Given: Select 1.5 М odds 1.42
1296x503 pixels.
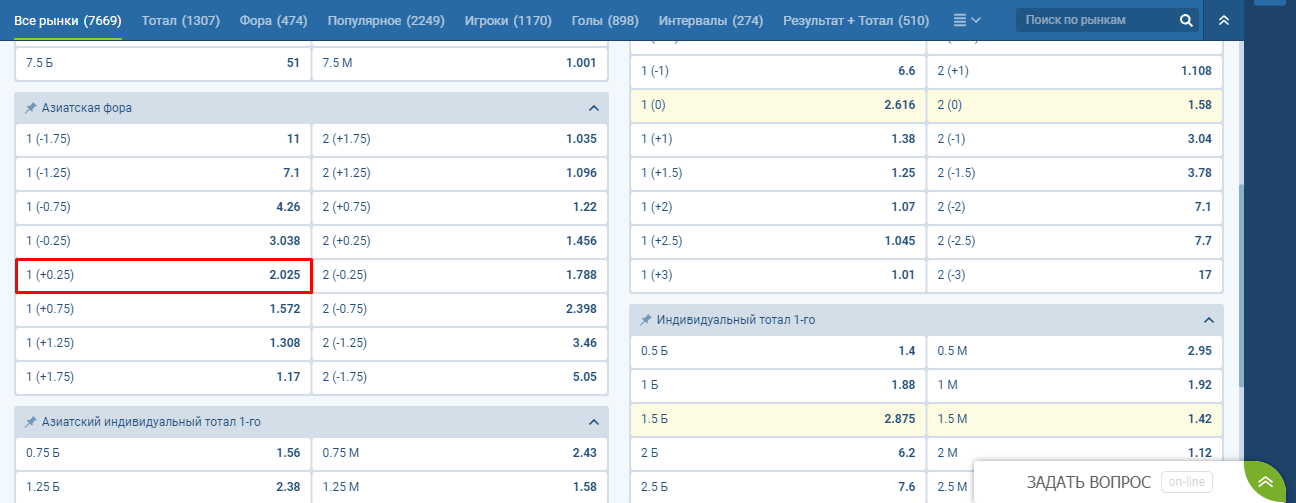Looking at the screenshot, I should click(1074, 419).
